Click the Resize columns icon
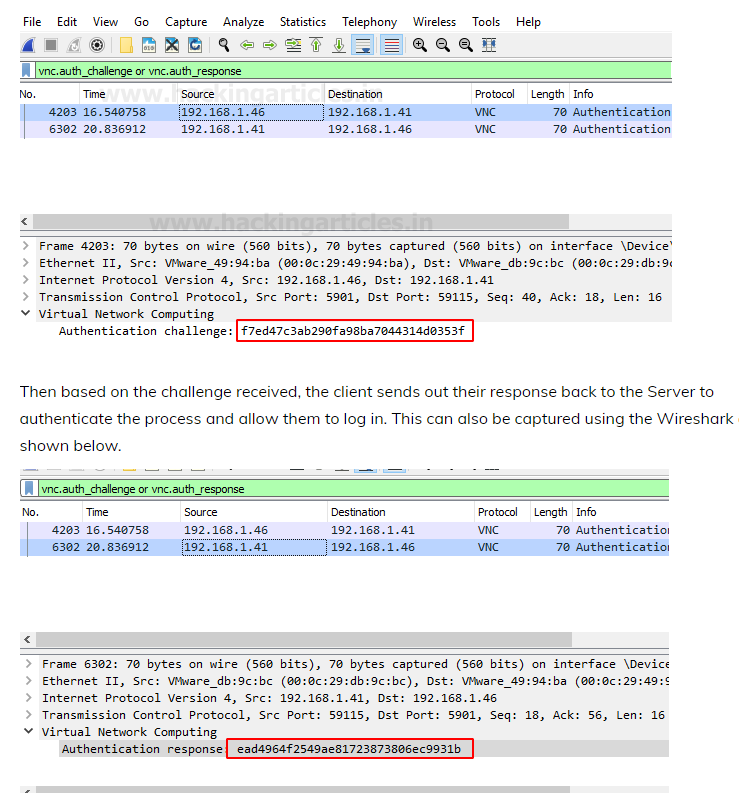 [489, 45]
